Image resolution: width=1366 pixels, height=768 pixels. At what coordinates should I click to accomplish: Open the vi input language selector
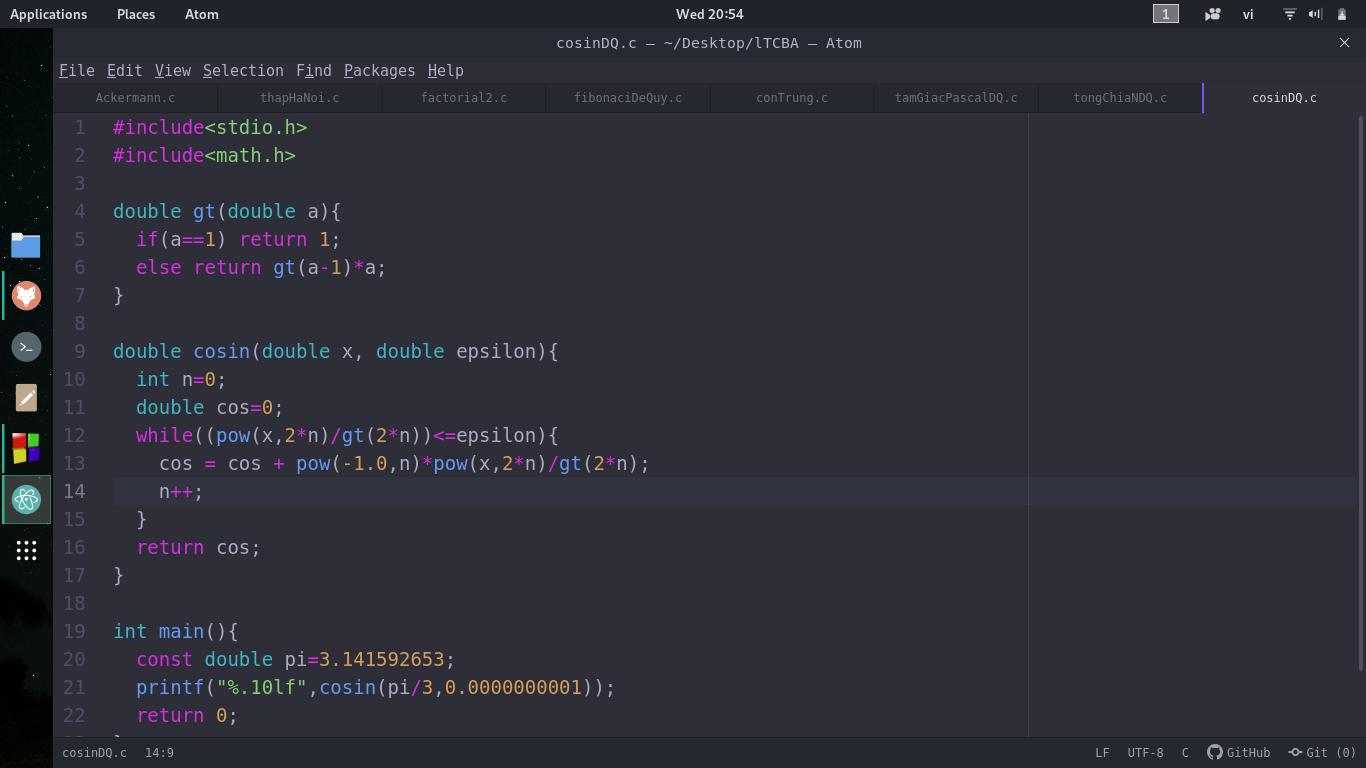[x=1248, y=14]
